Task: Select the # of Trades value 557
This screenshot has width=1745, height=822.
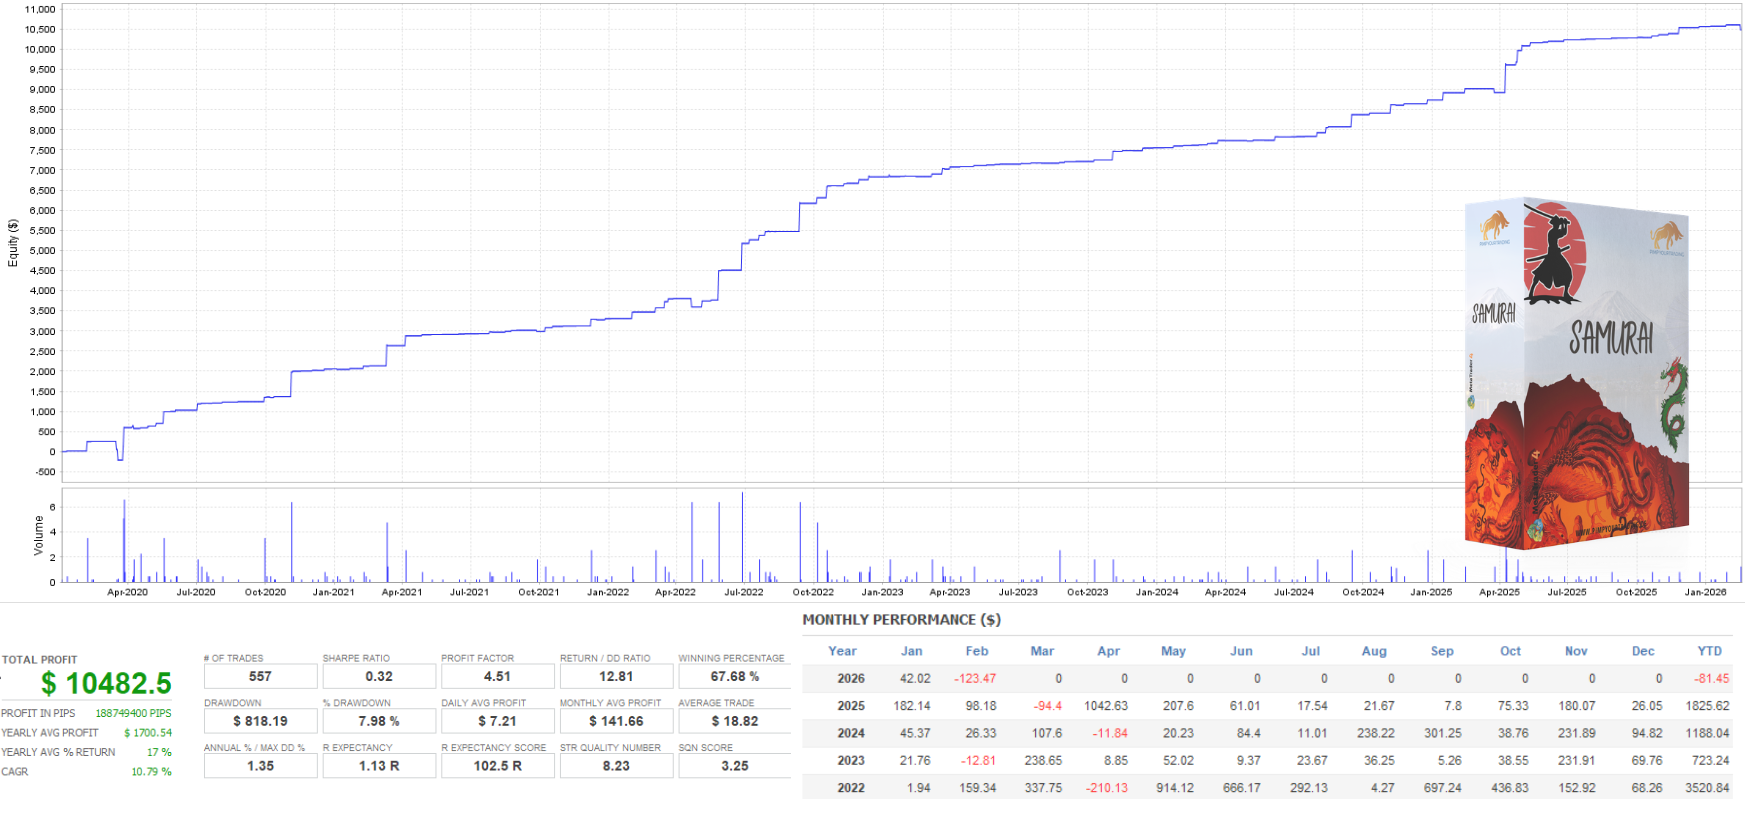Action: (260, 677)
